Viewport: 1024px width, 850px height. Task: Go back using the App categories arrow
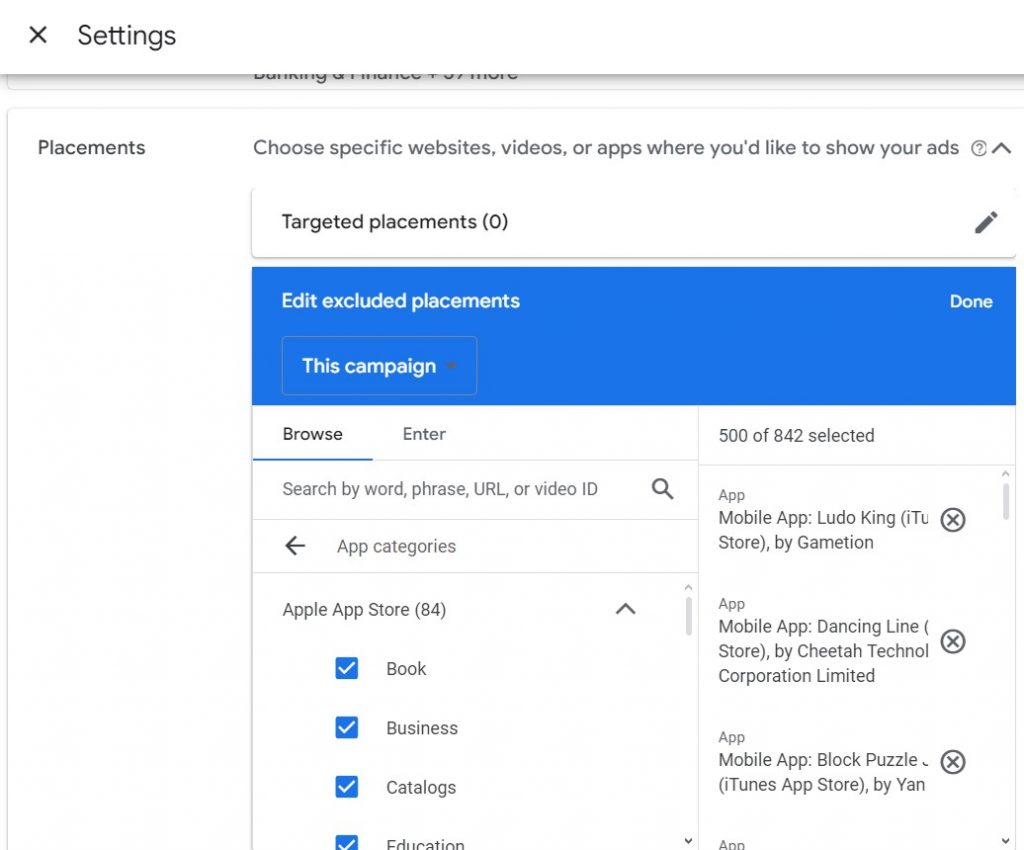click(x=295, y=546)
